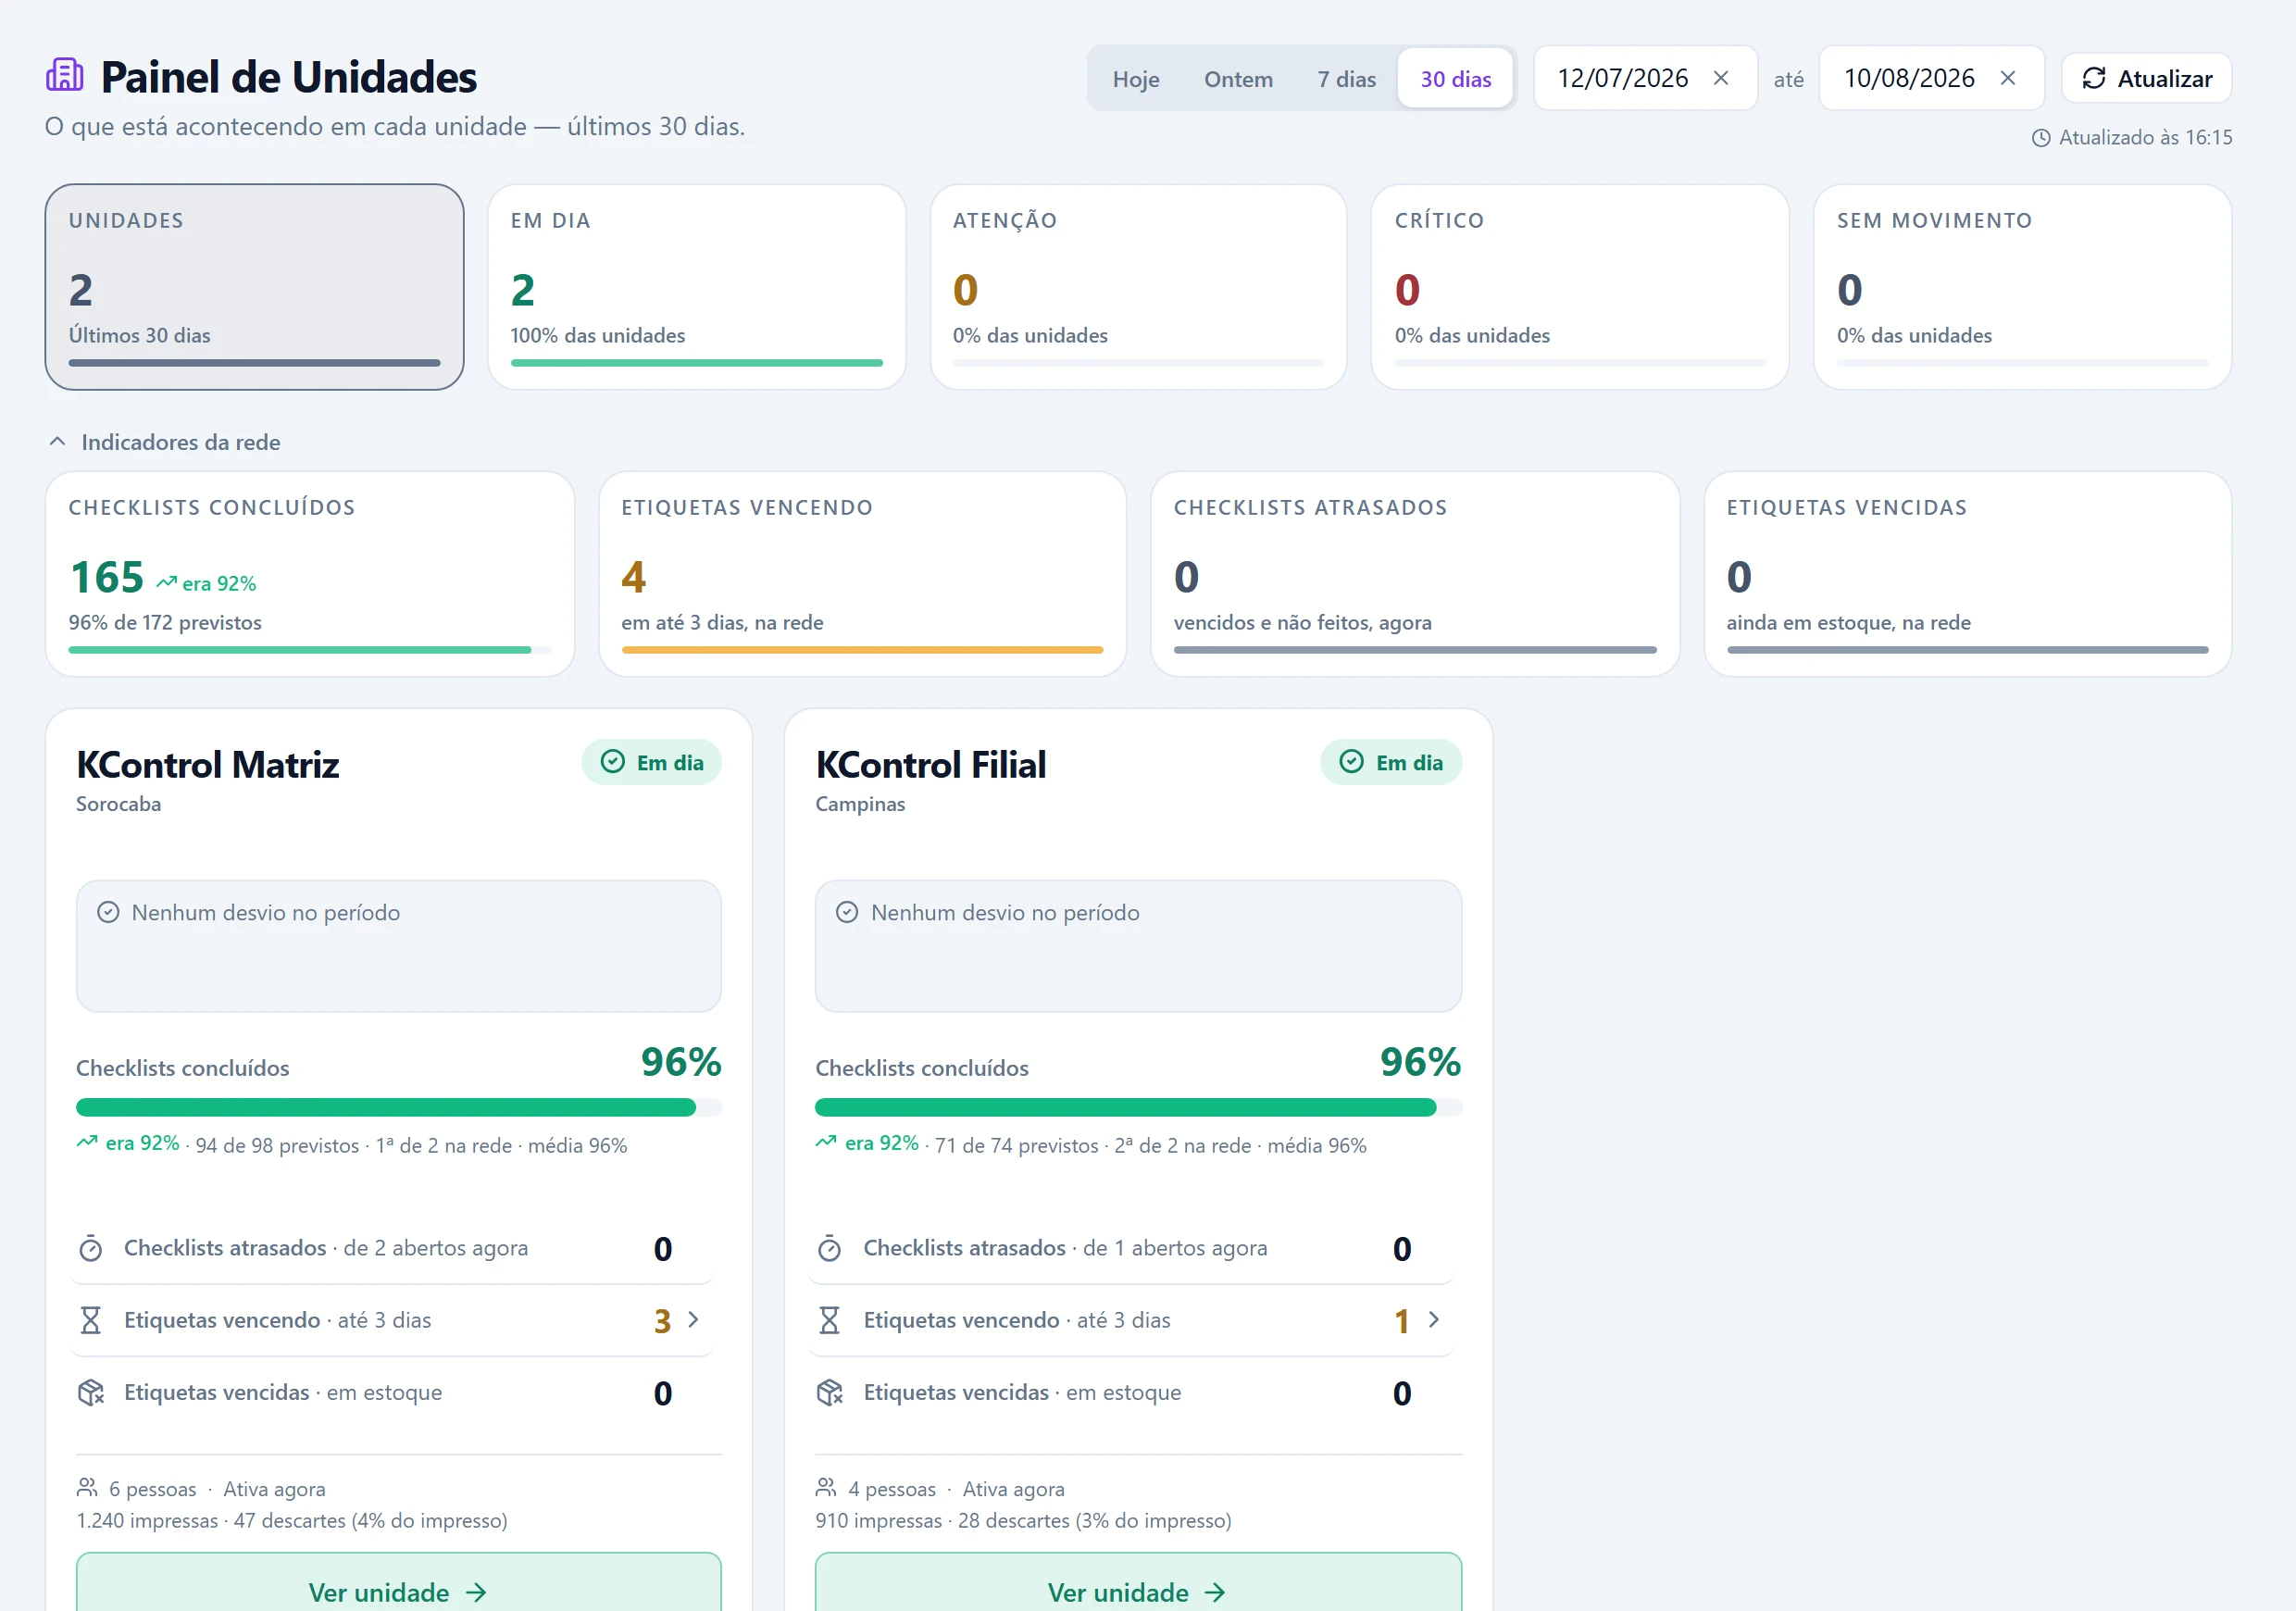This screenshot has height=1611, width=2296.
Task: Click the refresh arrows icon in Atualizar
Action: pyautogui.click(x=2094, y=79)
